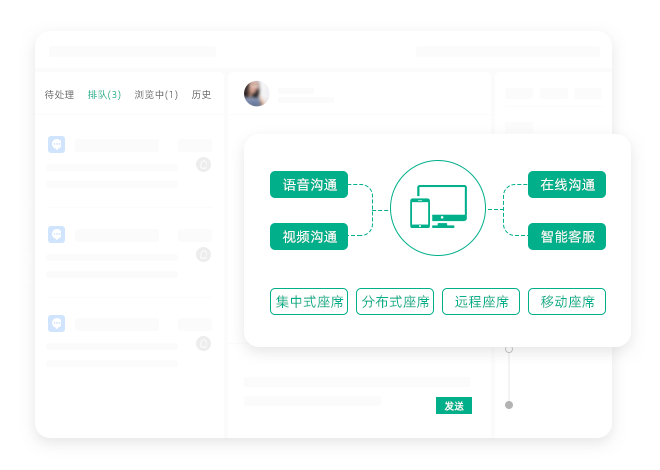Open the customer avatar in the chat header
The height and width of the screenshot is (470, 660).
(x=257, y=94)
